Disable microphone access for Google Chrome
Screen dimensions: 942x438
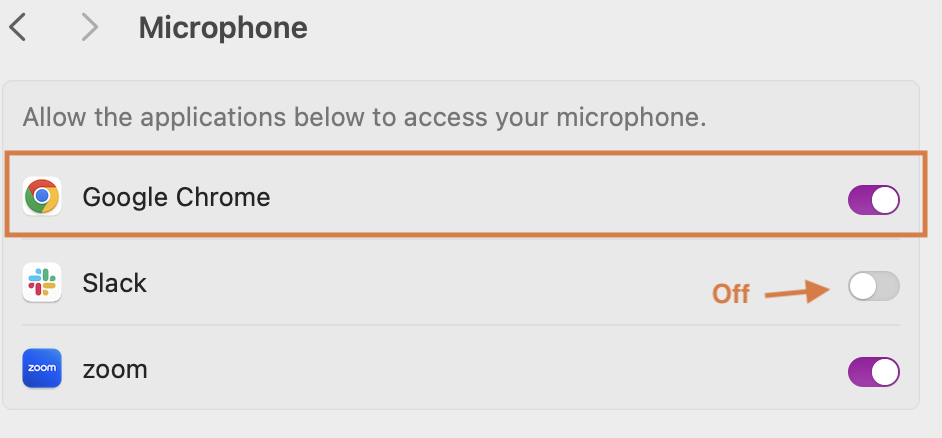[874, 200]
